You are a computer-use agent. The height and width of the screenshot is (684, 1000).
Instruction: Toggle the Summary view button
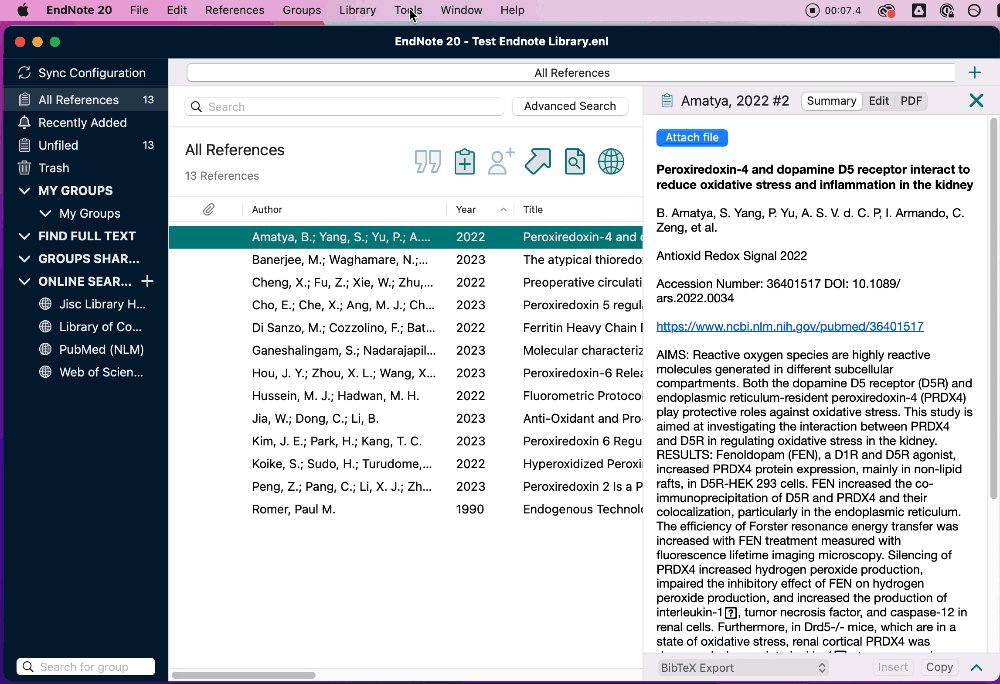click(831, 100)
